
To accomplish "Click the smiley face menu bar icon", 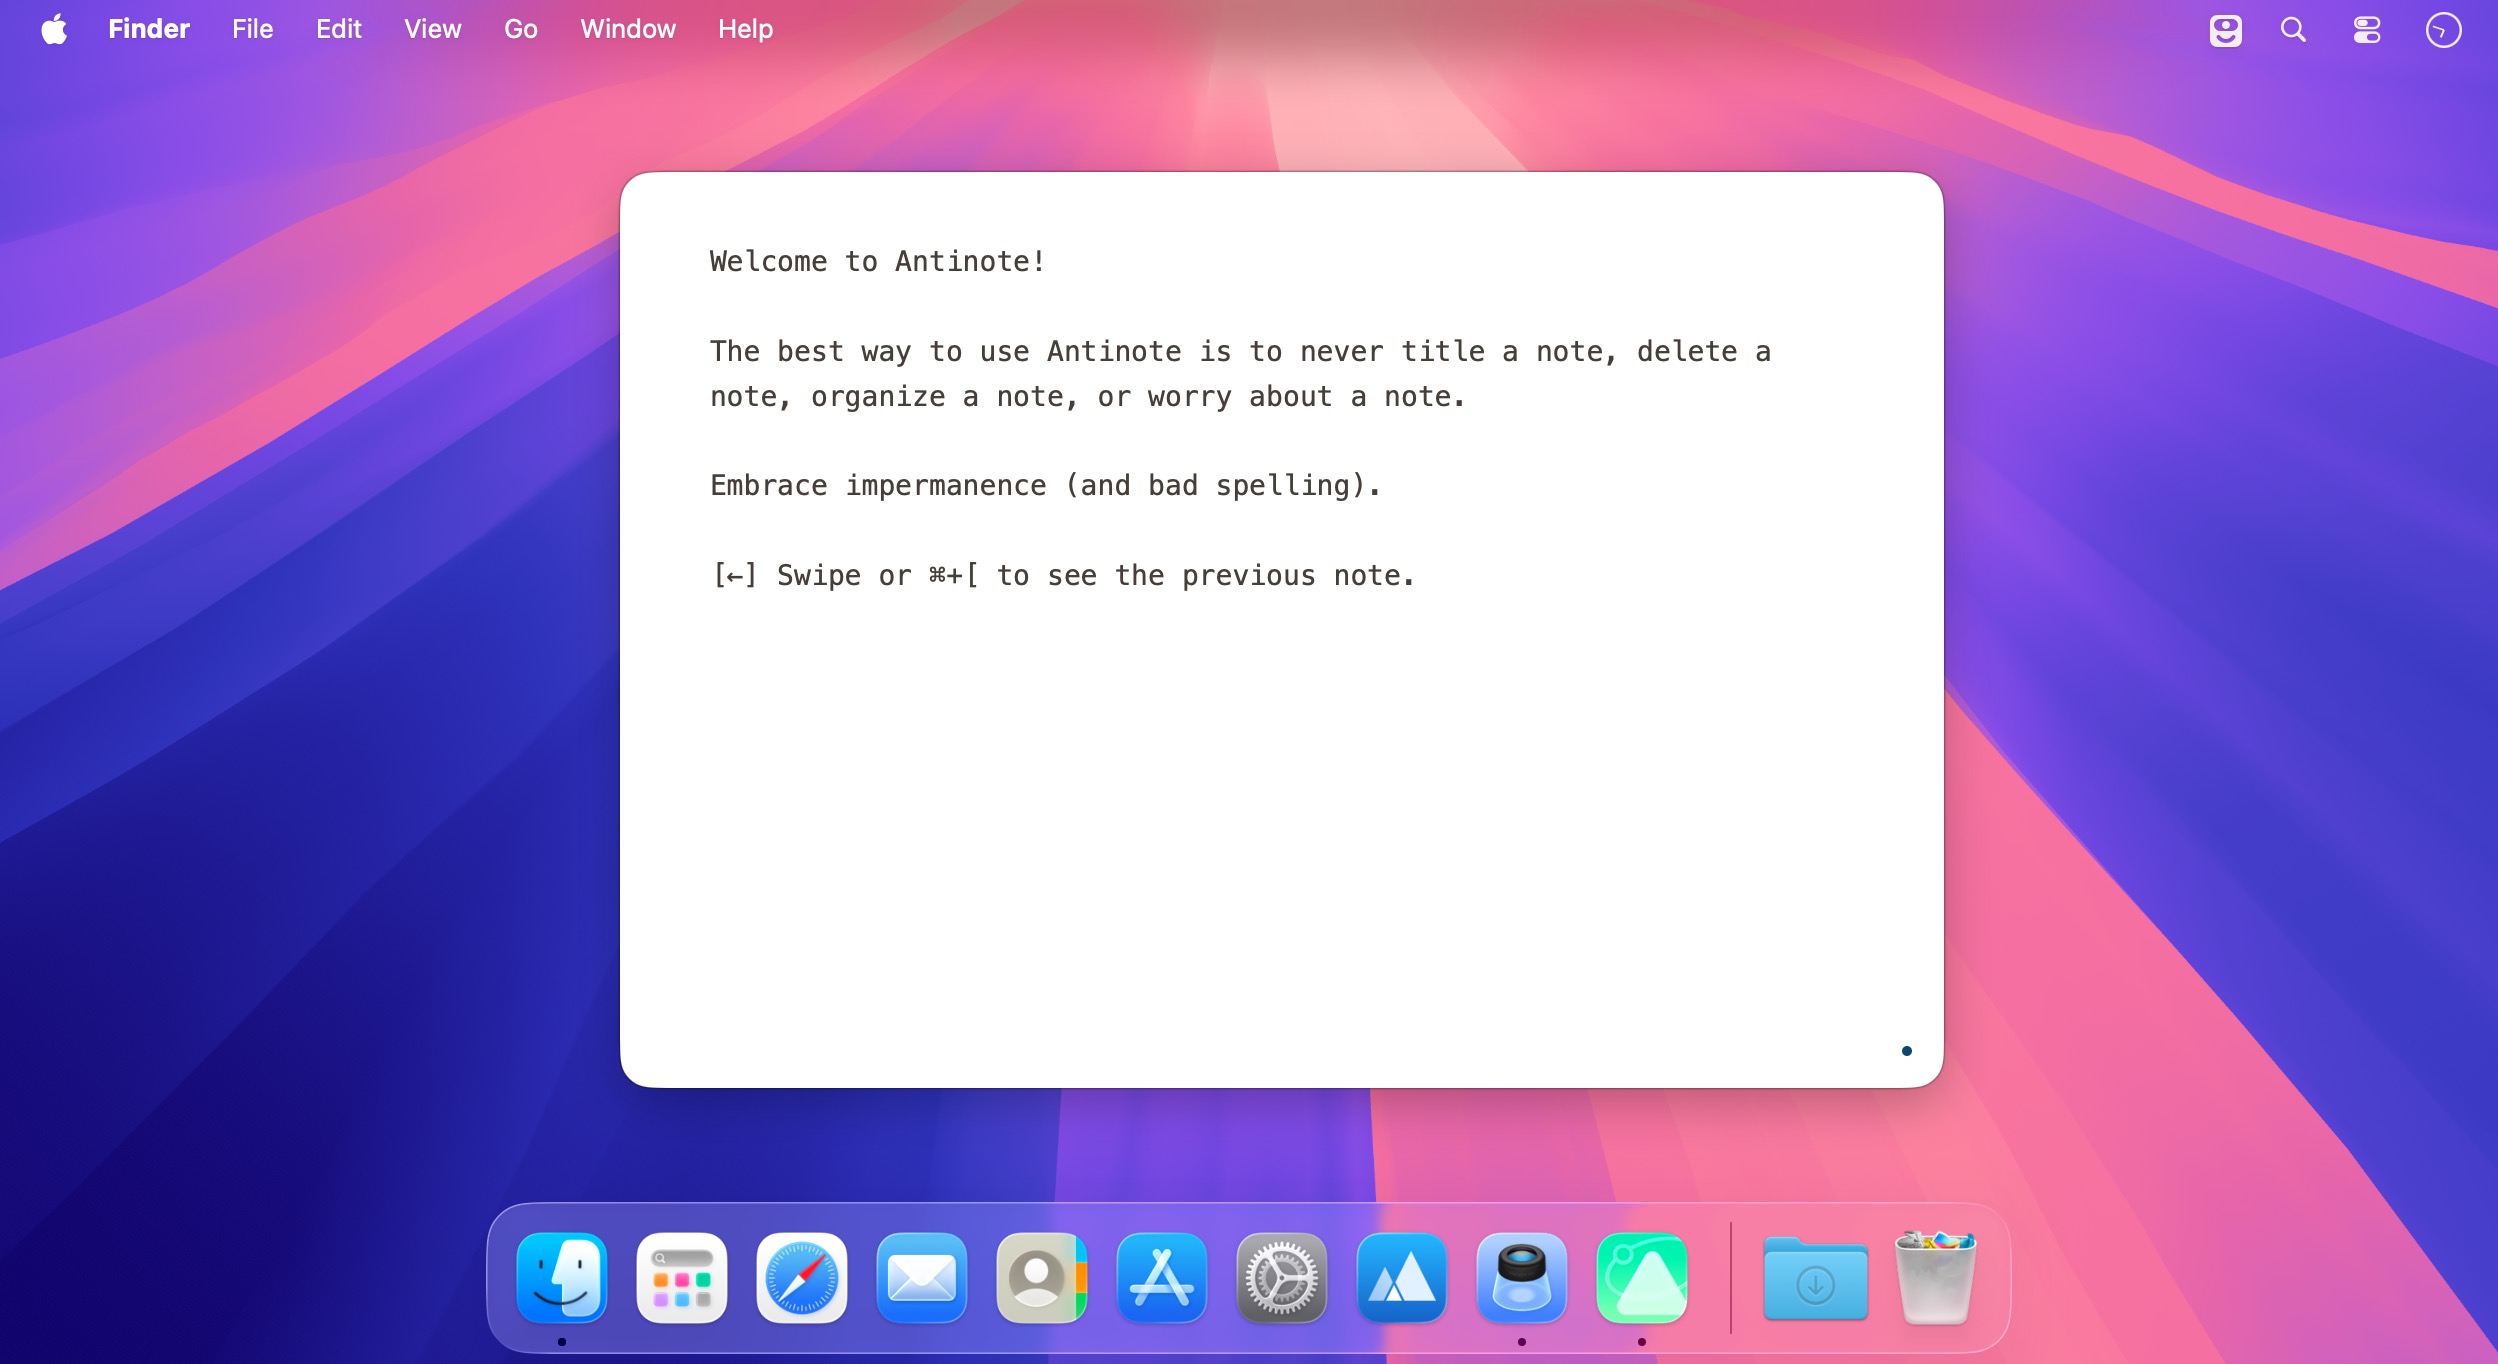I will pos(2225,30).
